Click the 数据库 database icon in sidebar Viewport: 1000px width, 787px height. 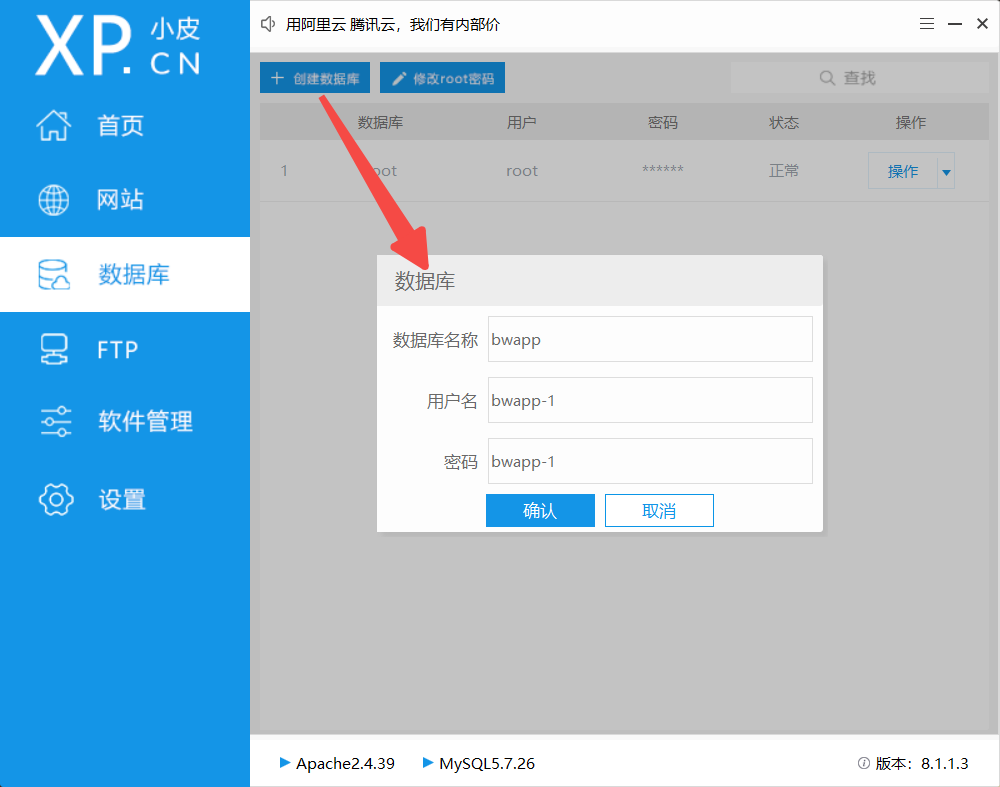(x=53, y=274)
